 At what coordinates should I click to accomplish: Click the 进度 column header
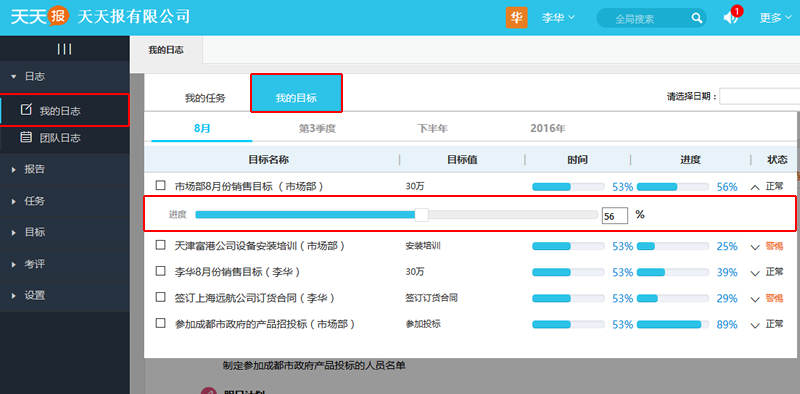[x=690, y=160]
